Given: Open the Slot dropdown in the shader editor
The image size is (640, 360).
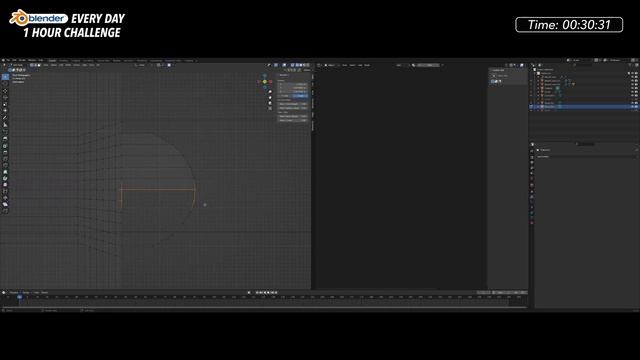Looking at the screenshot, I should point(400,65).
